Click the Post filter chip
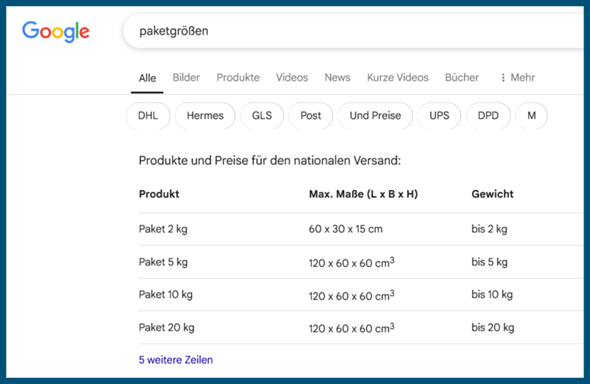The height and width of the screenshot is (384, 590). (x=311, y=115)
